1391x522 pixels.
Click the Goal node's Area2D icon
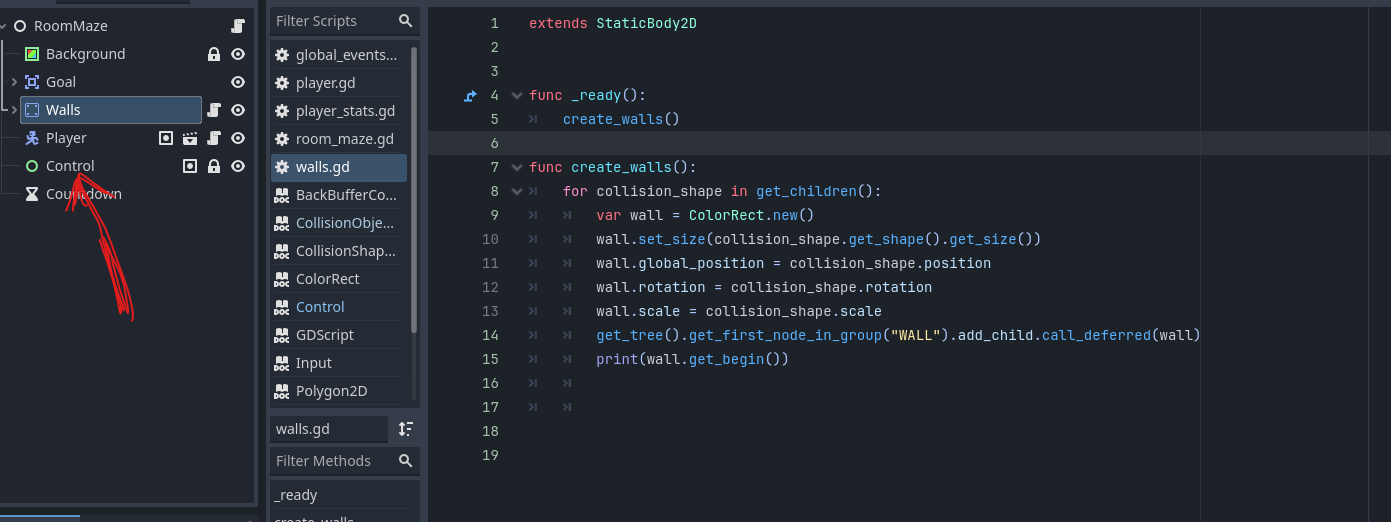32,82
